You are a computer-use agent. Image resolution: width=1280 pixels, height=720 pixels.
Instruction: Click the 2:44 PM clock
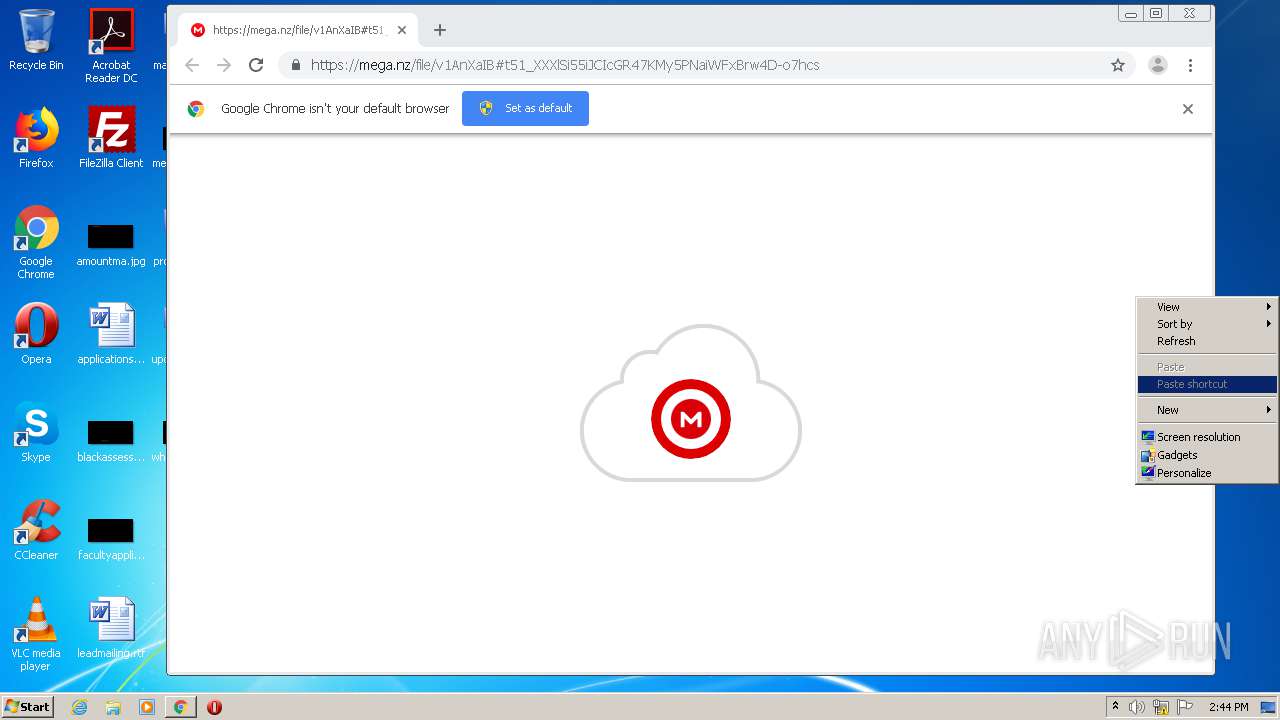pyautogui.click(x=1228, y=707)
